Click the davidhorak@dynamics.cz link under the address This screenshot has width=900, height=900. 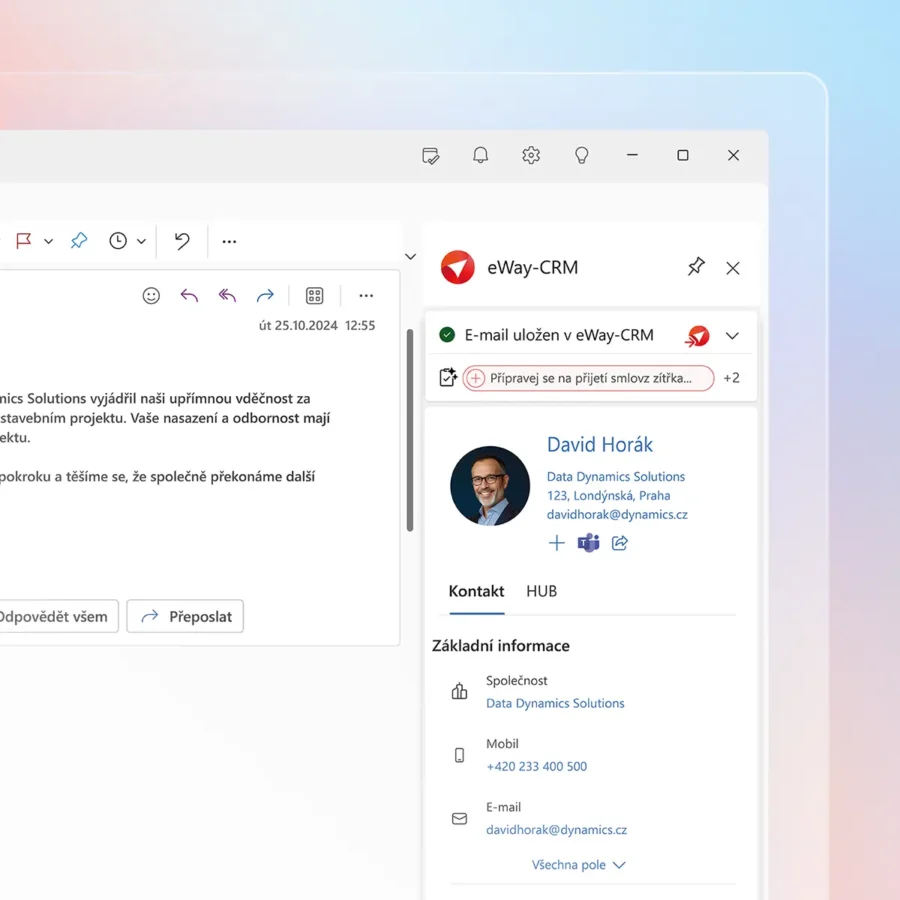click(x=617, y=514)
